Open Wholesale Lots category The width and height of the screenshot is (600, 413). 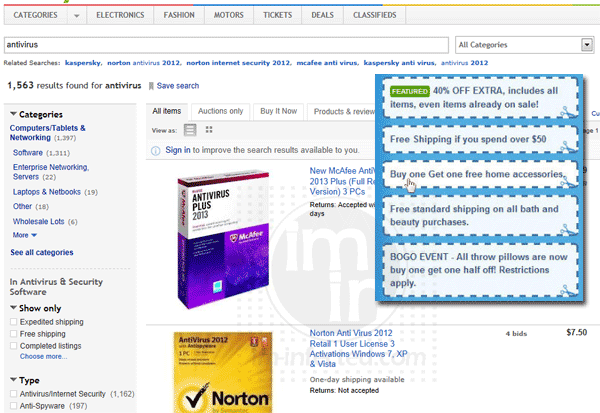click(x=38, y=221)
